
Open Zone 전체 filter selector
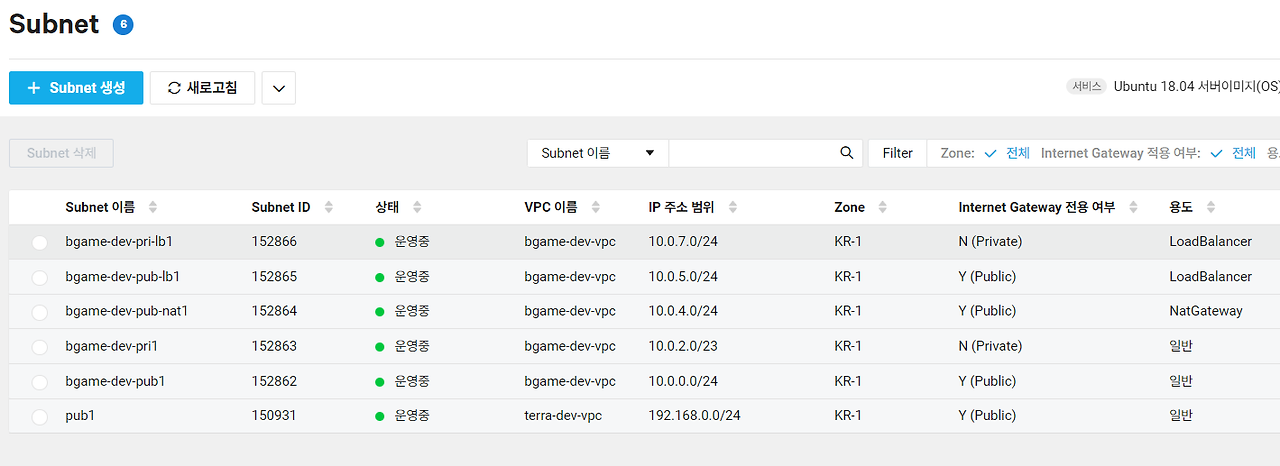point(1007,153)
